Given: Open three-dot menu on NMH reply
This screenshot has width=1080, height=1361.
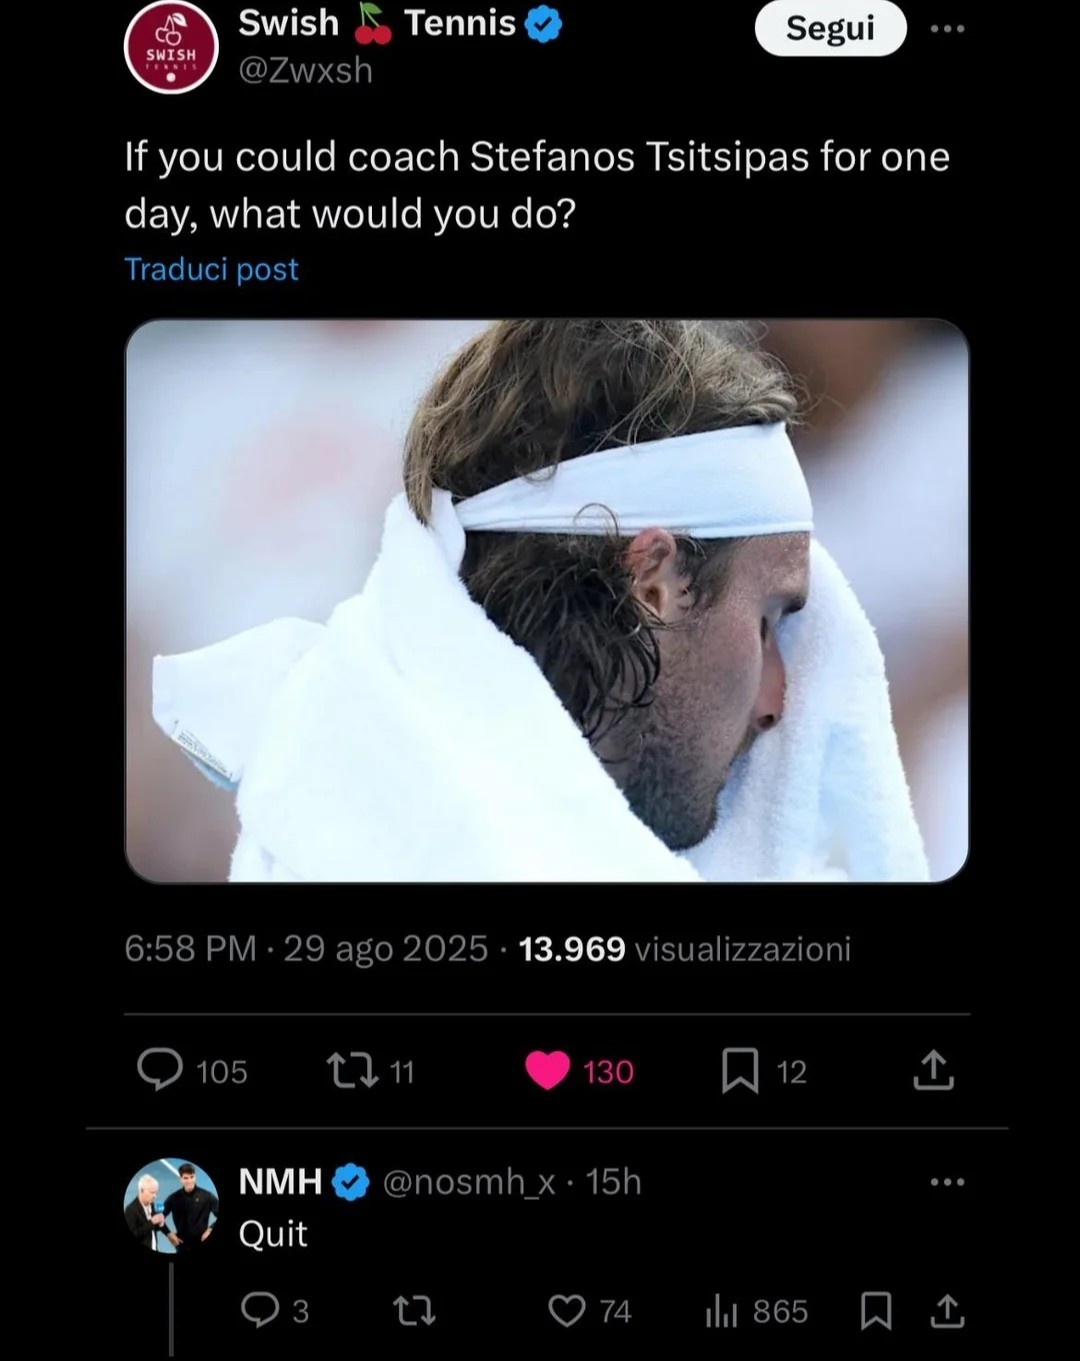Looking at the screenshot, I should tap(947, 1182).
